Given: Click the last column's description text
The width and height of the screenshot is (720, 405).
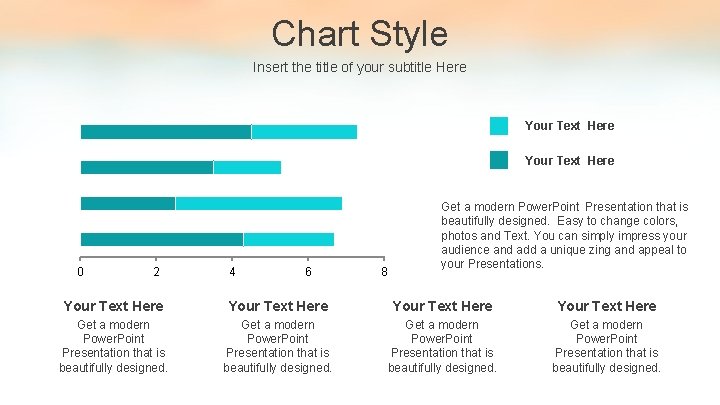Looking at the screenshot, I should coord(606,346).
